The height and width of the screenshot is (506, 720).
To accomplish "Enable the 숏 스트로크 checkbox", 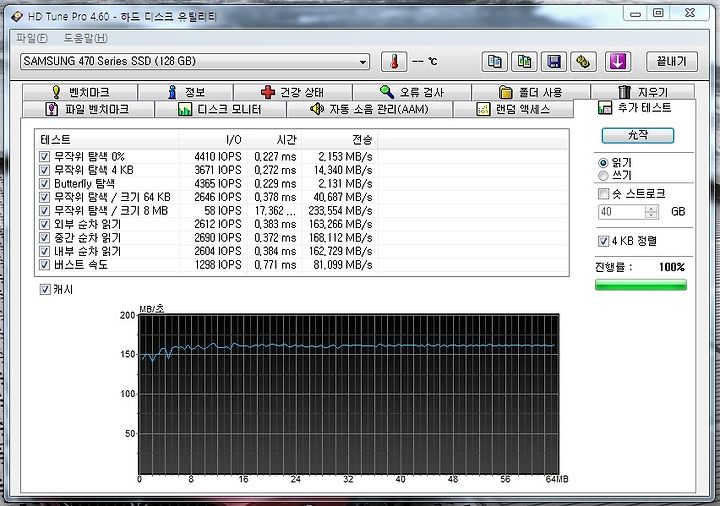I will pyautogui.click(x=603, y=194).
